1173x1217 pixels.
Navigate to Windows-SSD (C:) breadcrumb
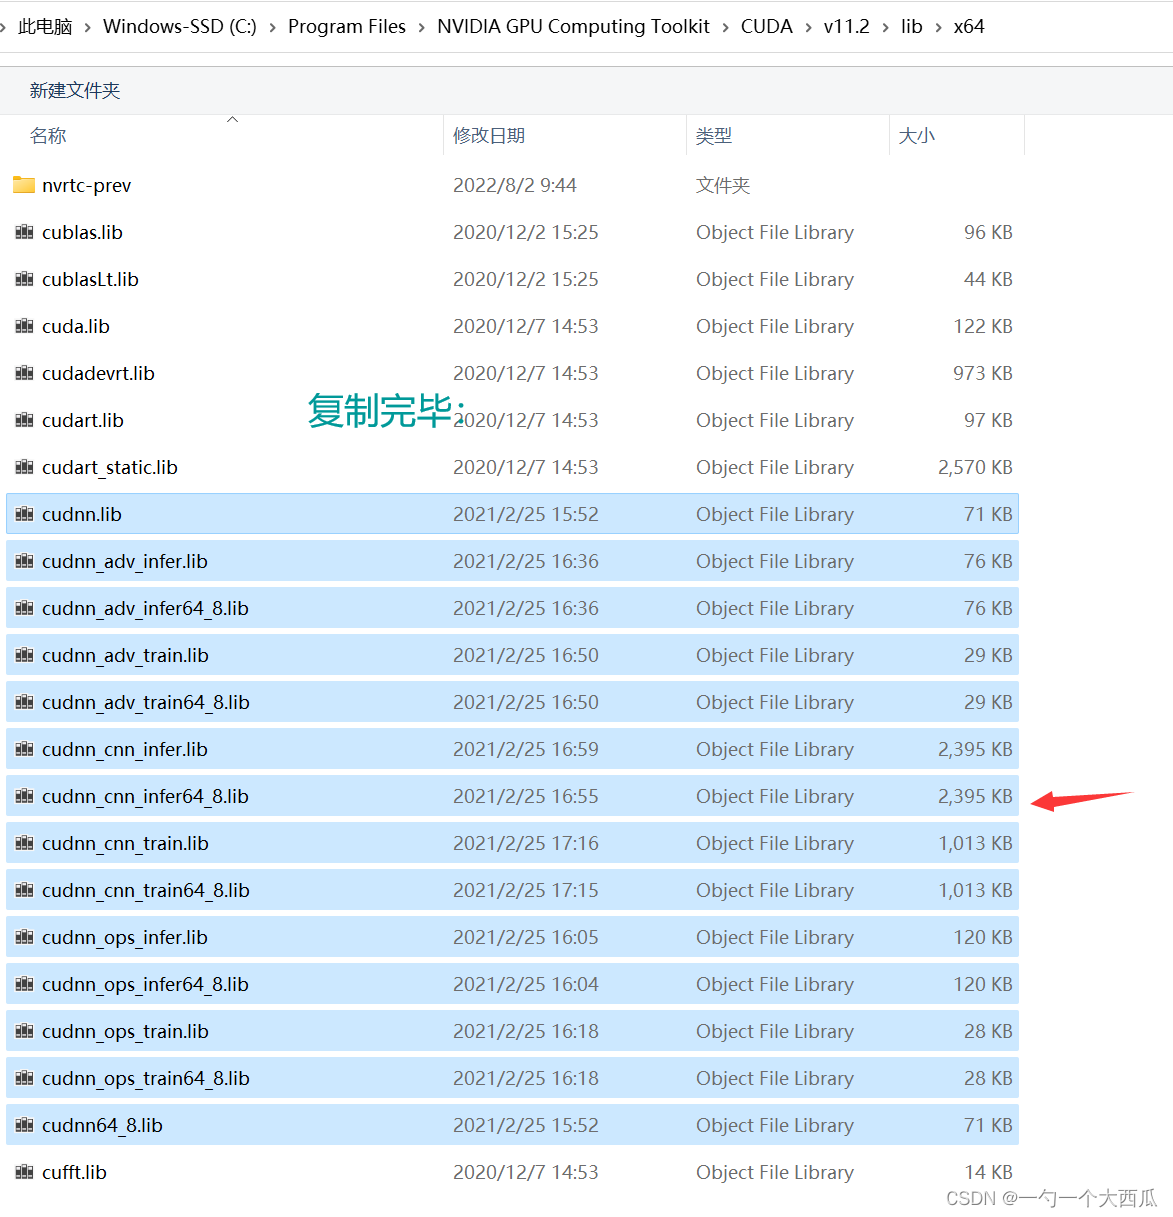pyautogui.click(x=180, y=27)
